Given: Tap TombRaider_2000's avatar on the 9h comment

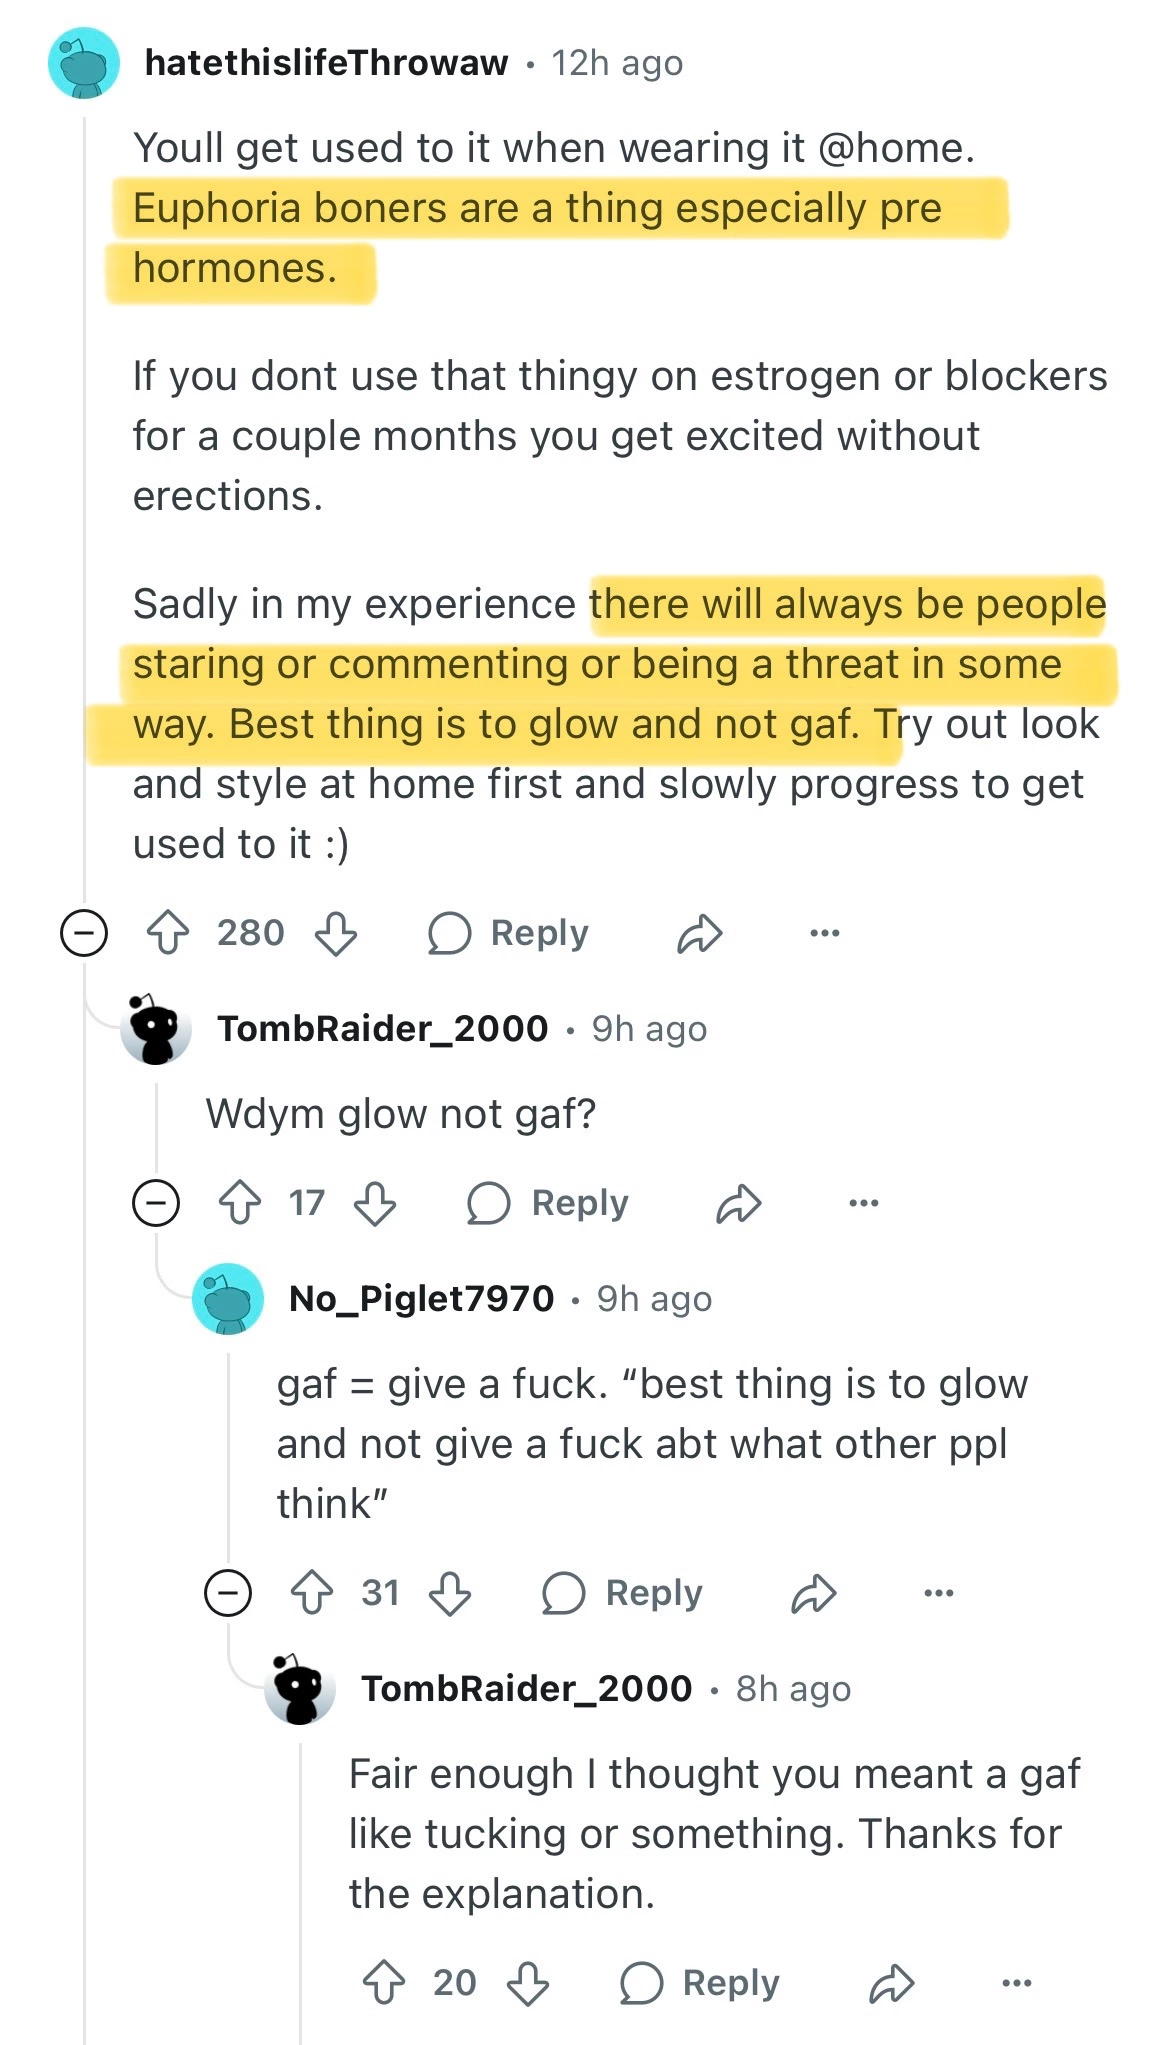Looking at the screenshot, I should click(x=156, y=1028).
